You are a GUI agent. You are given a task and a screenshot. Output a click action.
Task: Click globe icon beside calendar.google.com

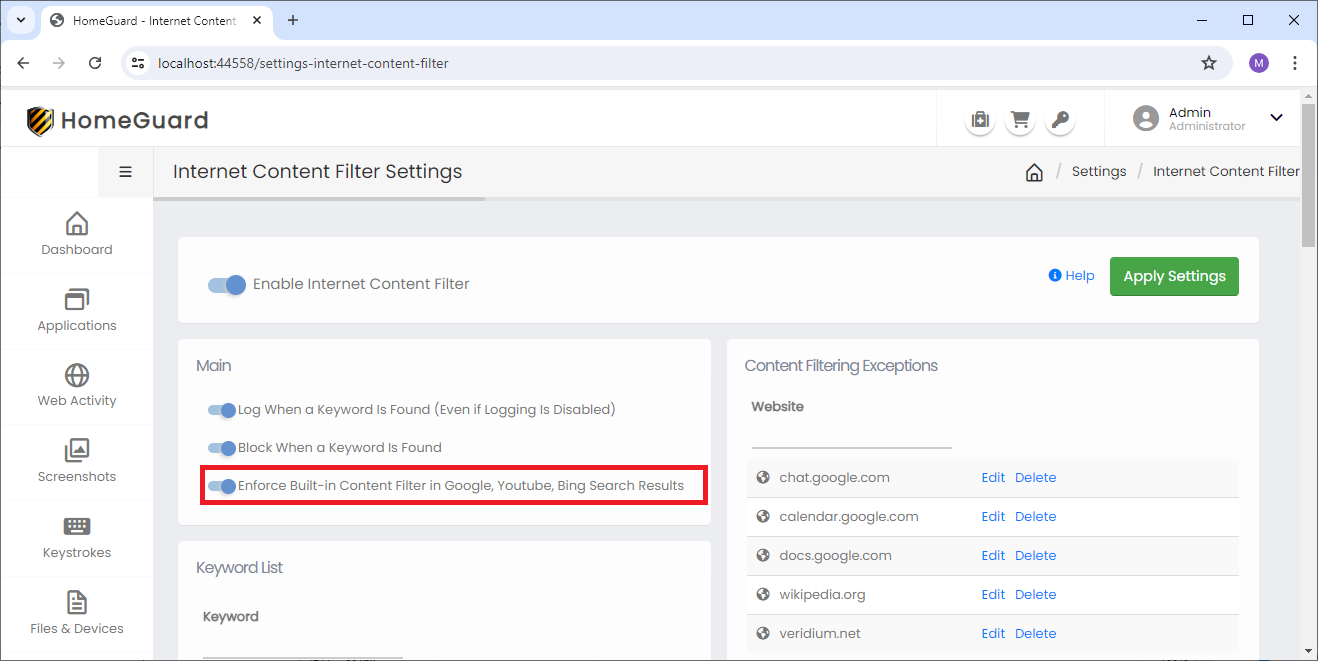[764, 516]
